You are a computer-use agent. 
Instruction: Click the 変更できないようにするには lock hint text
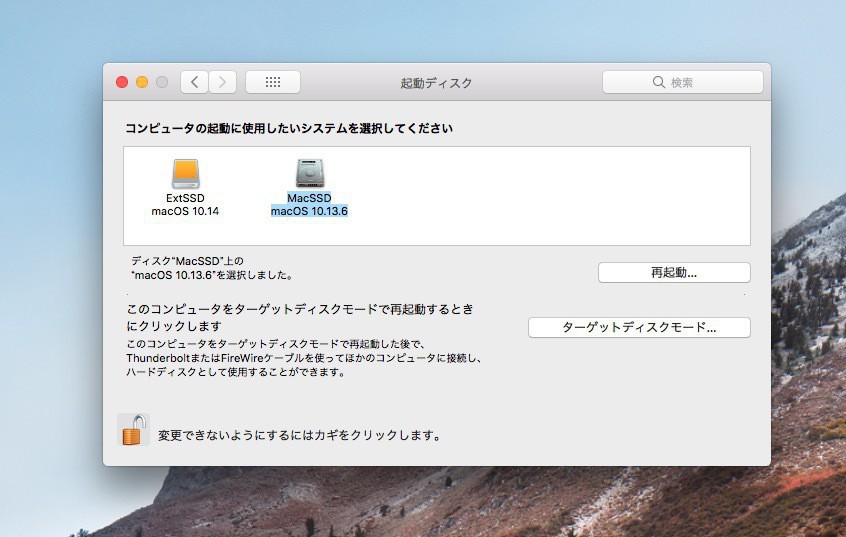click(299, 436)
